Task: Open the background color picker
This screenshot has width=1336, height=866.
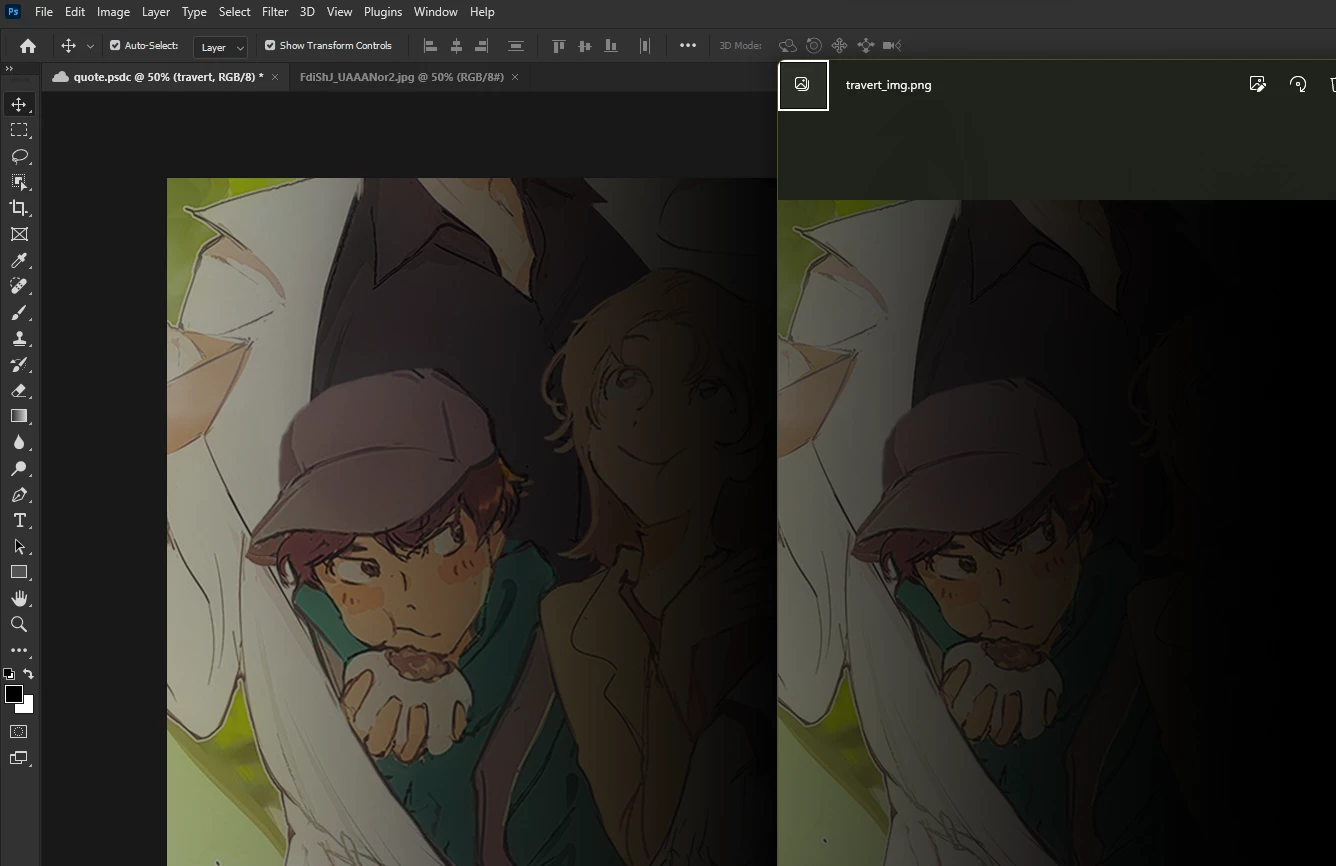Action: pos(28,707)
